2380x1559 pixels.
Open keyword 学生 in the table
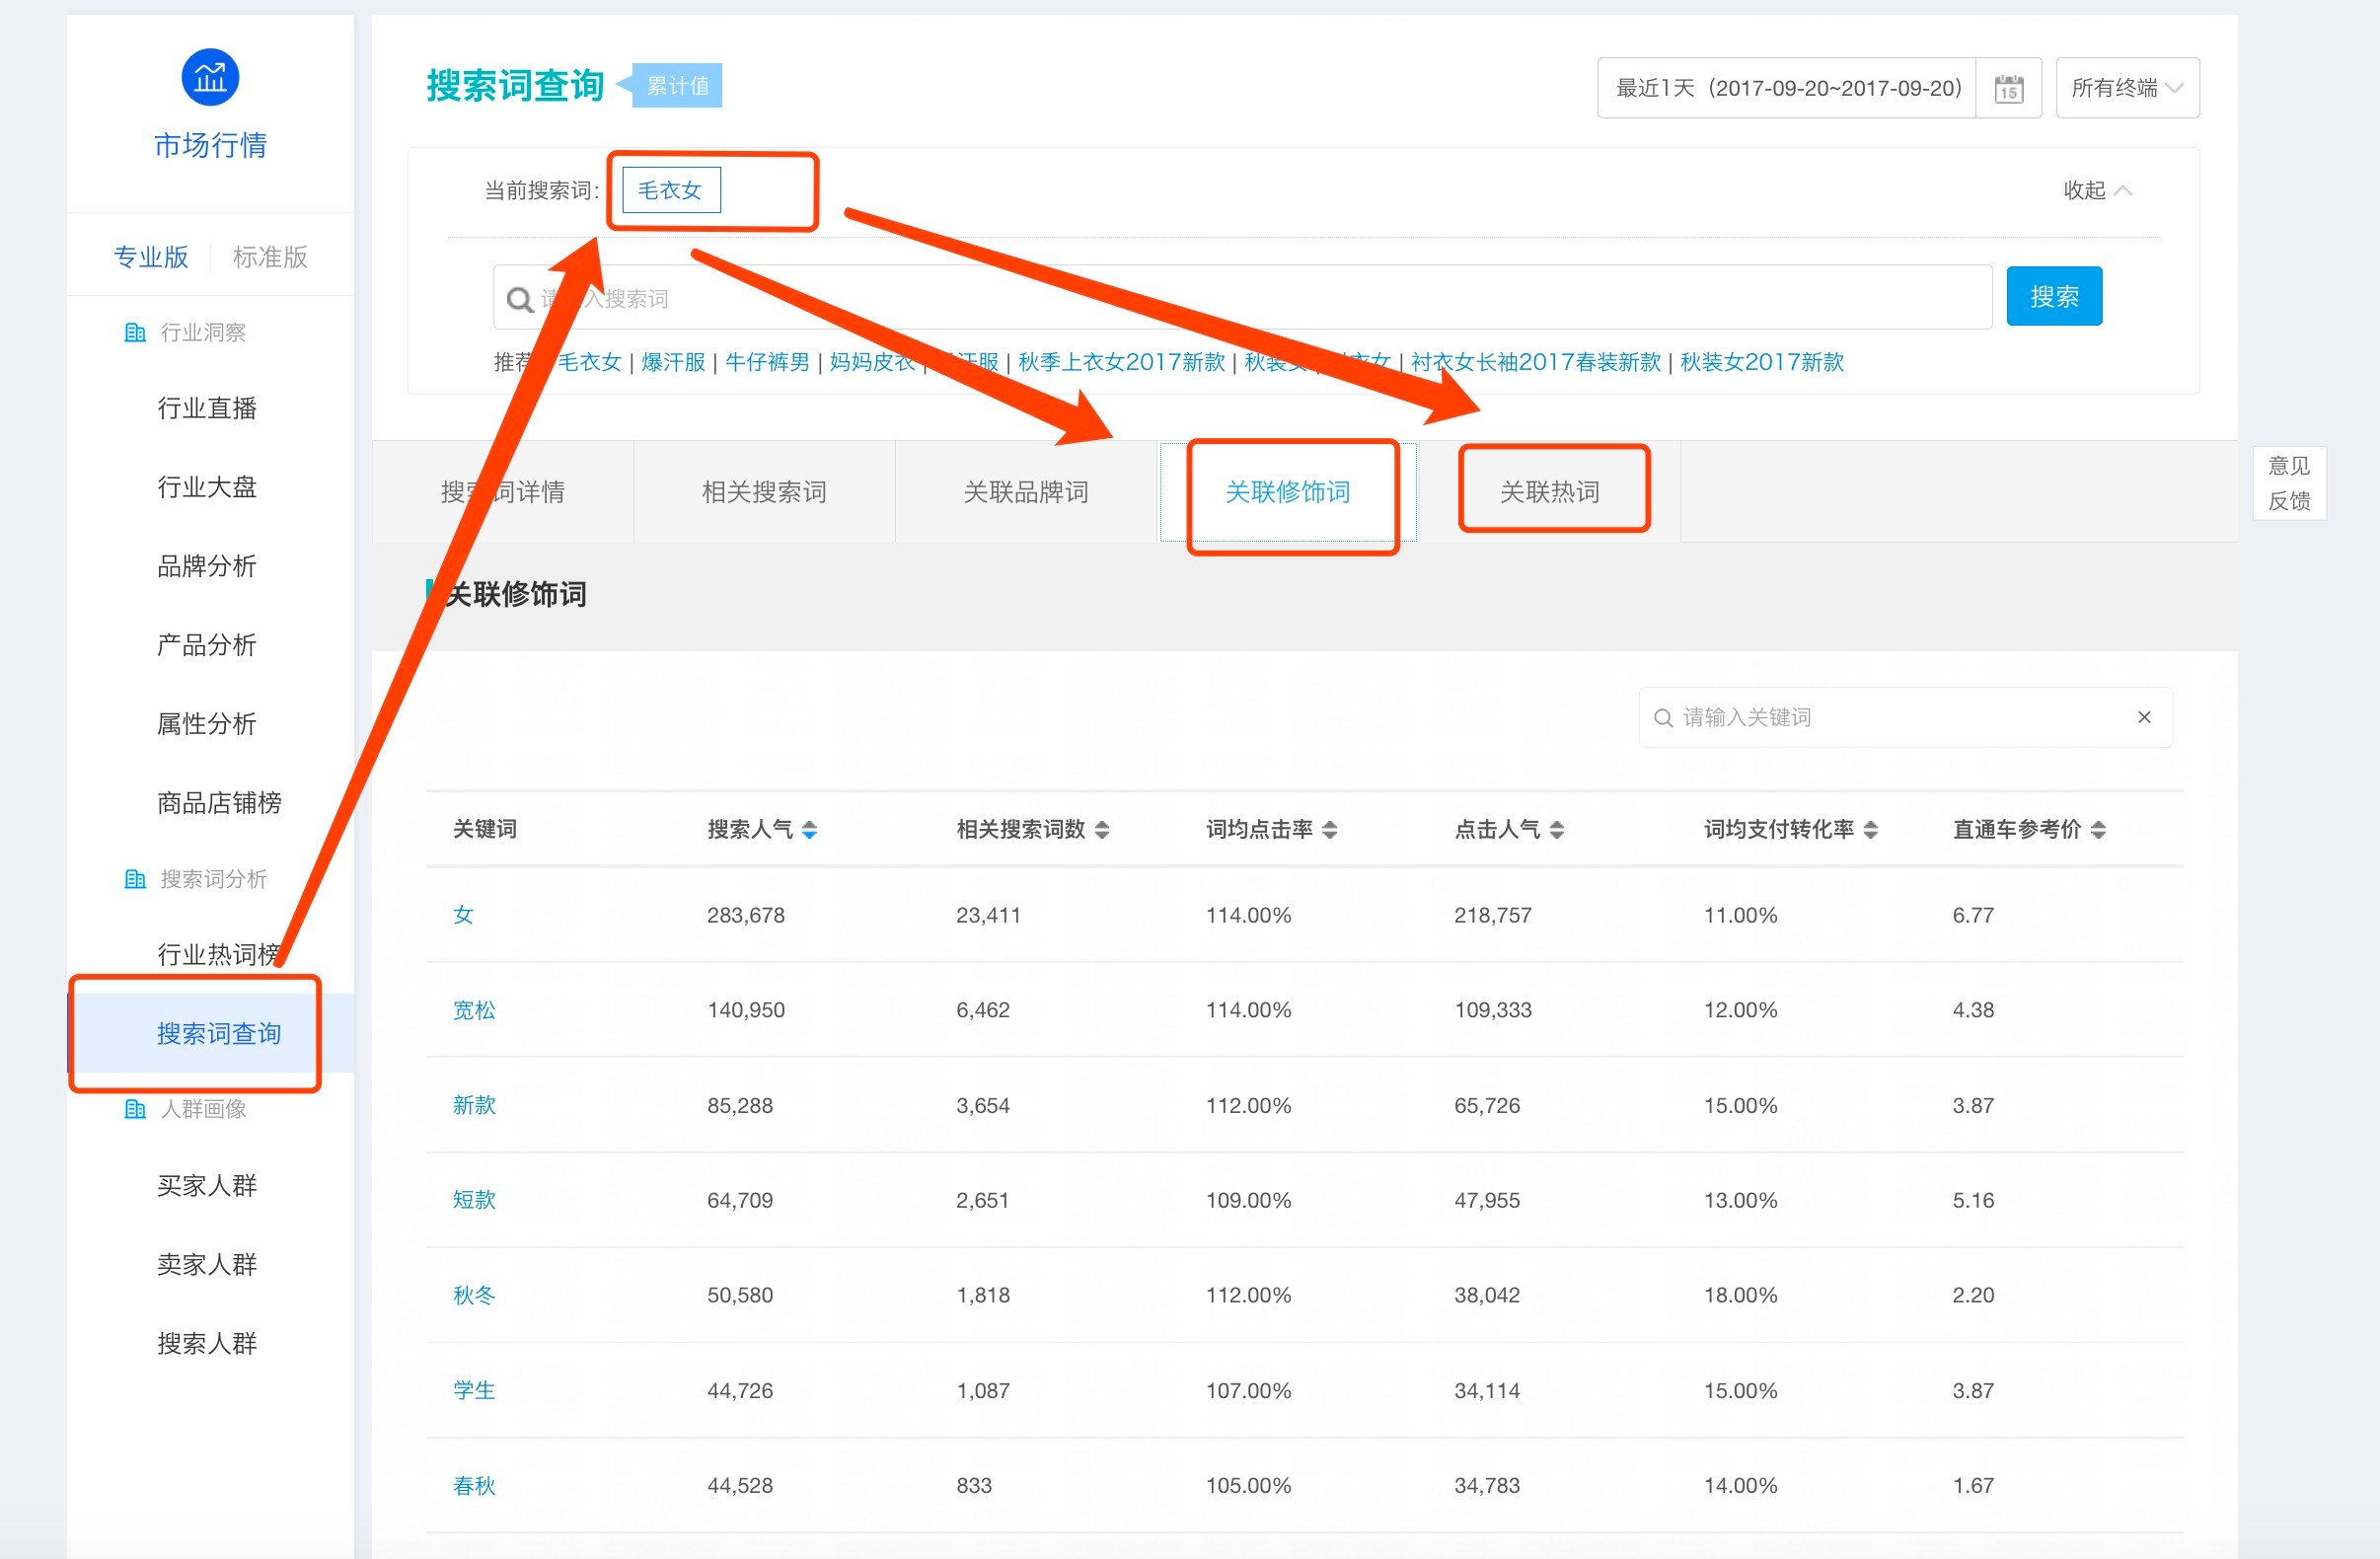tap(474, 1390)
